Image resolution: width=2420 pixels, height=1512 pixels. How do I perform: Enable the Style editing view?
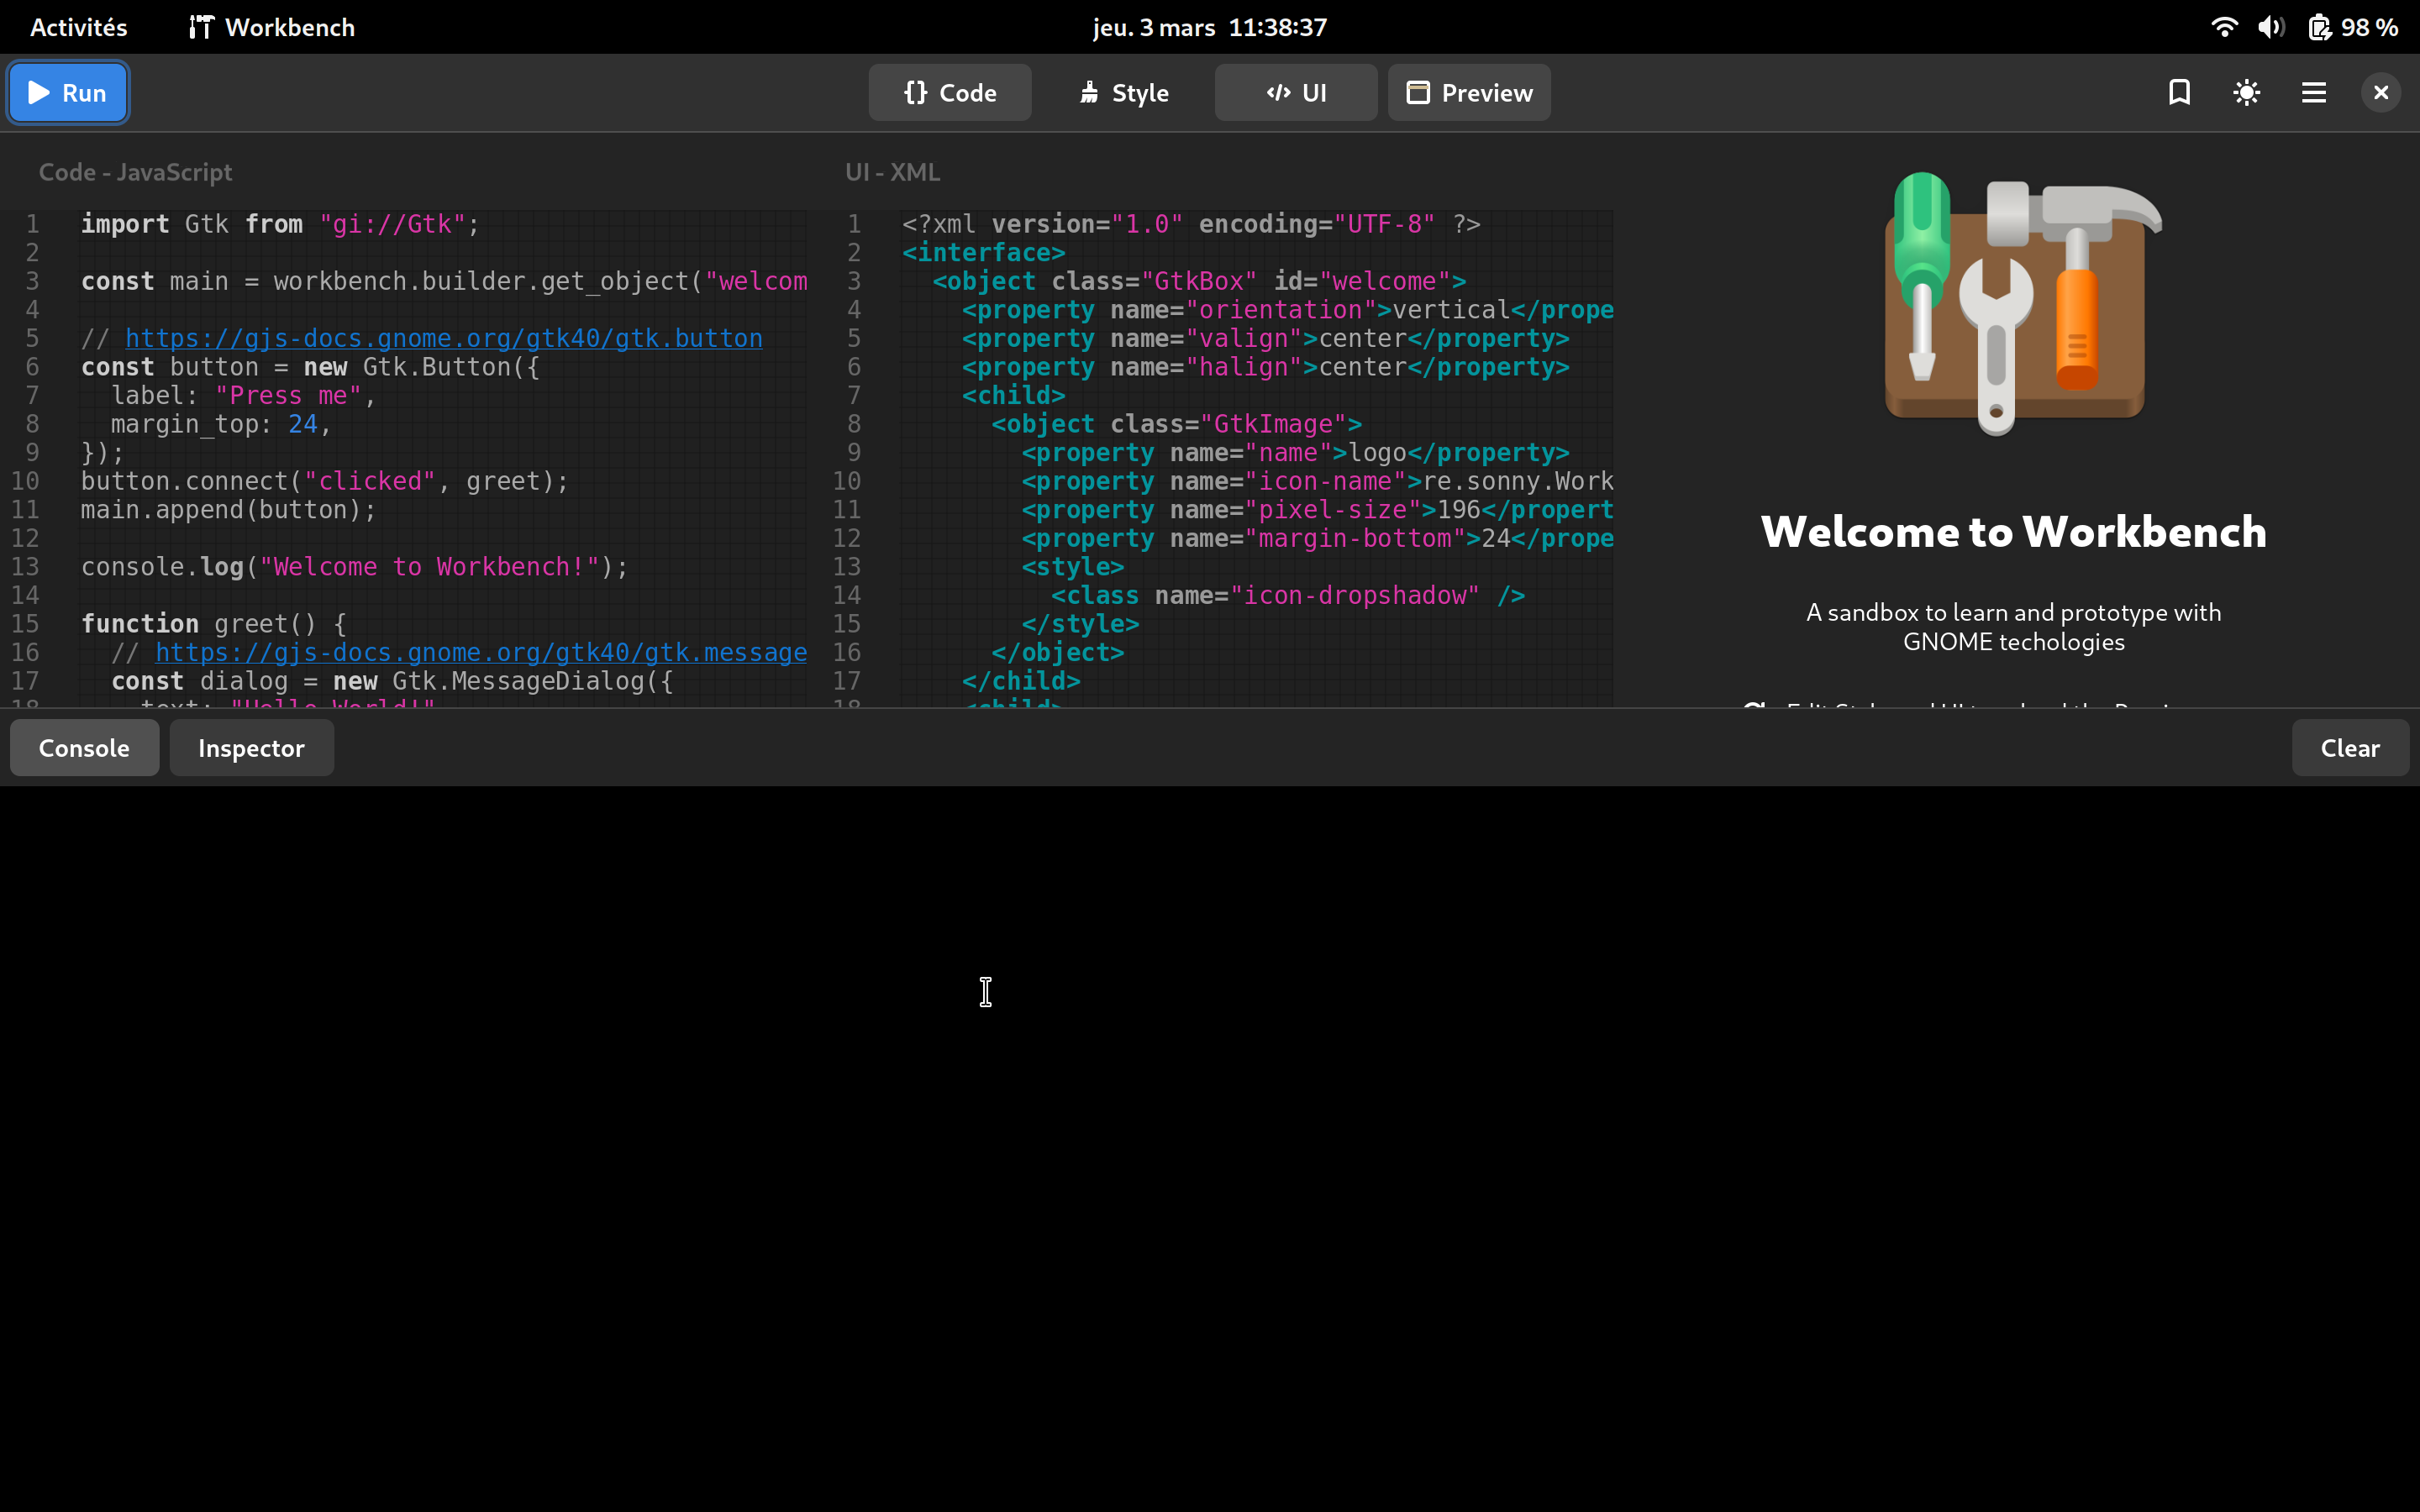pos(1122,92)
